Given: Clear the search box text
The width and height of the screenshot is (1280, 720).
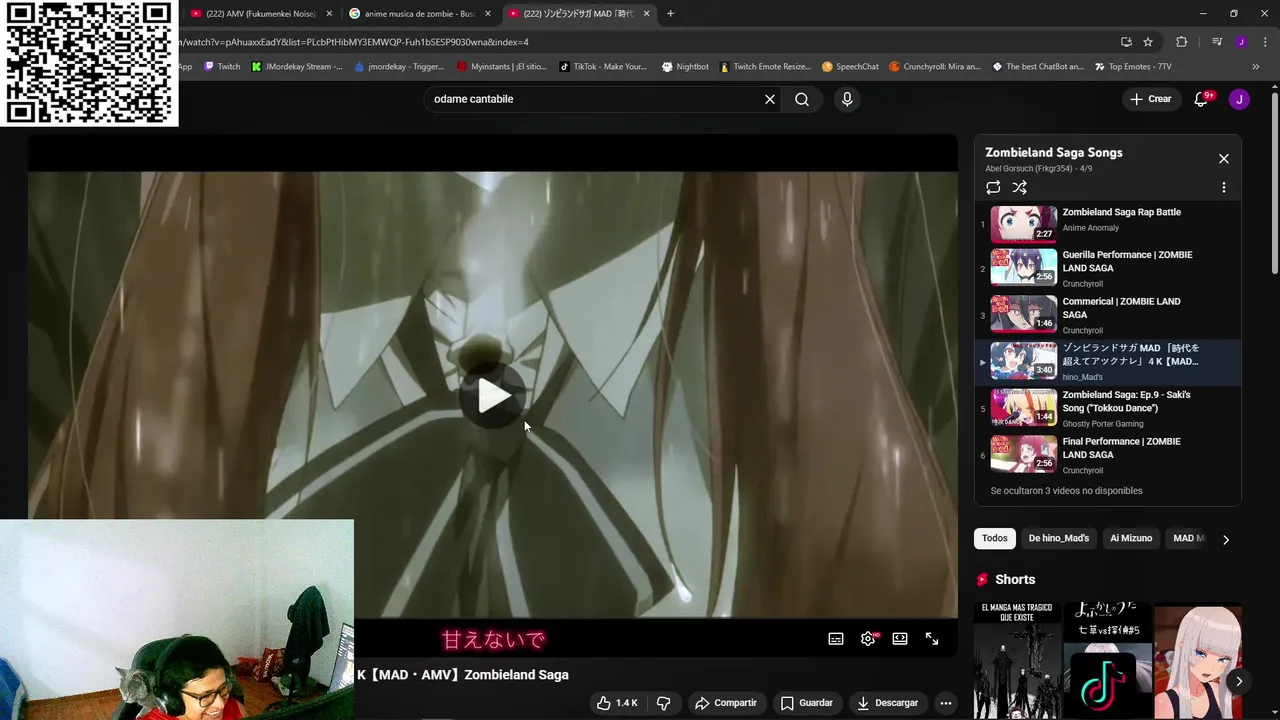Looking at the screenshot, I should click(x=770, y=99).
